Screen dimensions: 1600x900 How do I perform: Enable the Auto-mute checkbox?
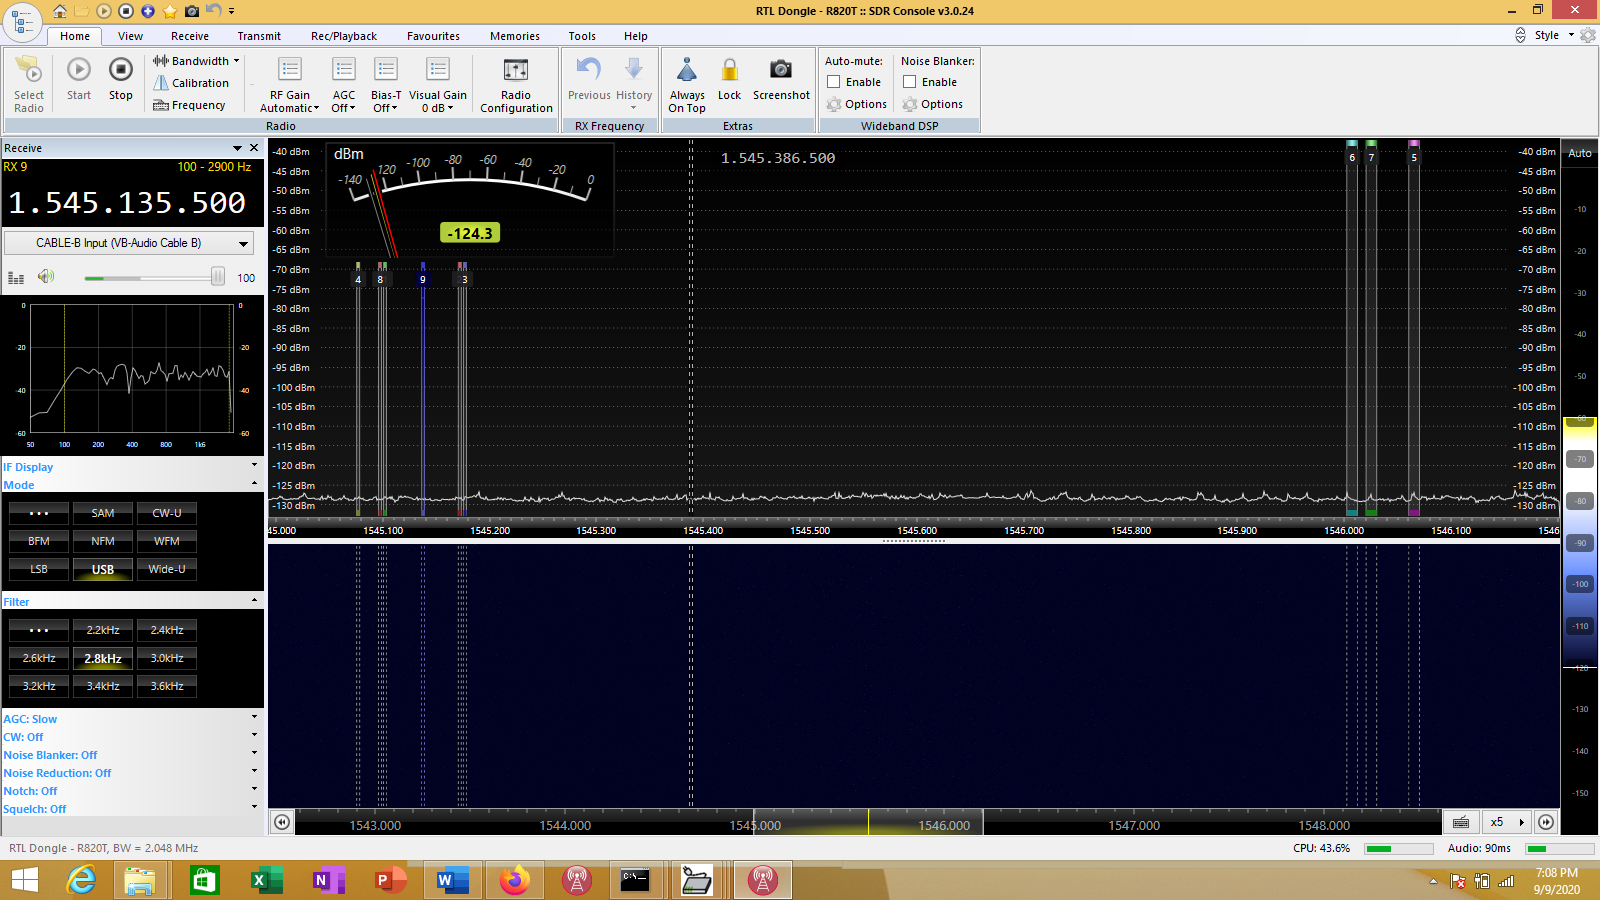[x=834, y=82]
